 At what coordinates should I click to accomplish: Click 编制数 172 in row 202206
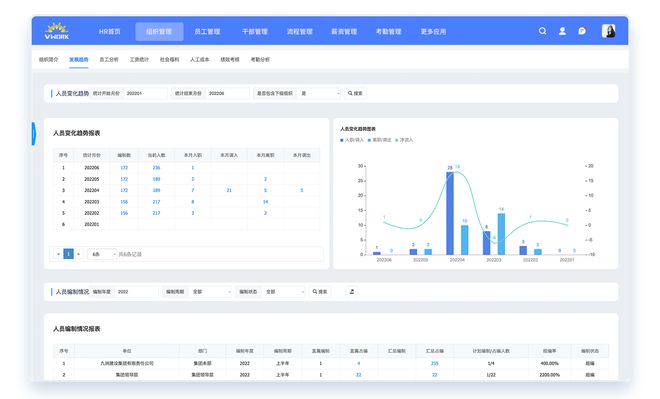(124, 168)
